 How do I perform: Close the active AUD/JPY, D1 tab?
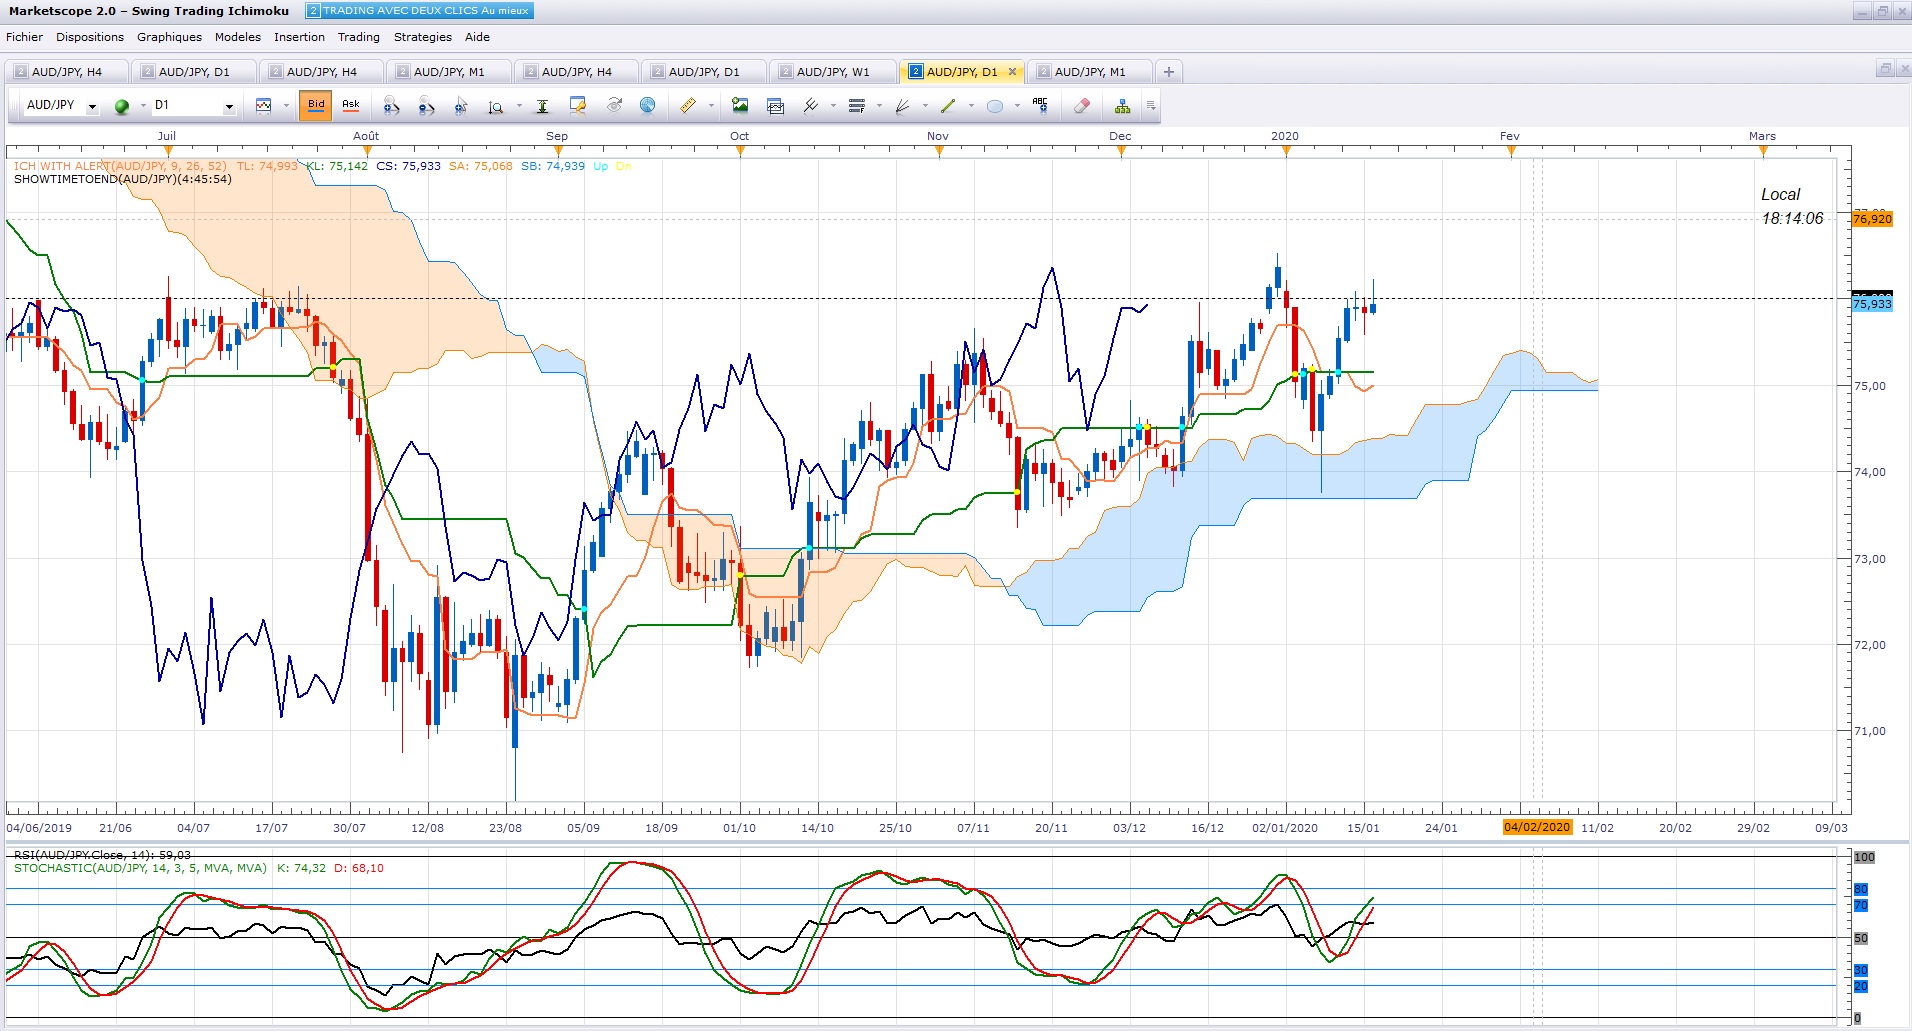[1012, 72]
